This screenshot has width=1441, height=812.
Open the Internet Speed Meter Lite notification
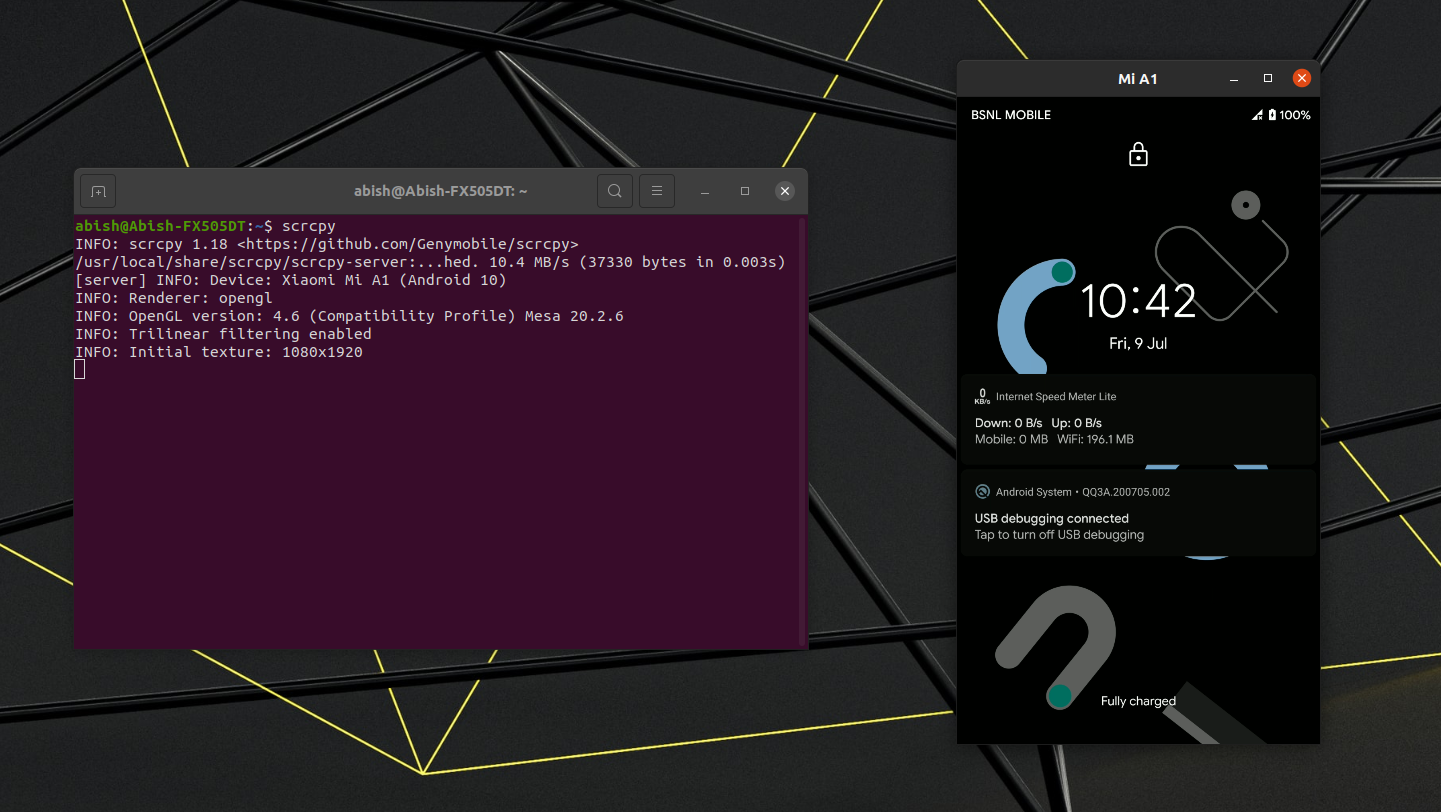1138,419
